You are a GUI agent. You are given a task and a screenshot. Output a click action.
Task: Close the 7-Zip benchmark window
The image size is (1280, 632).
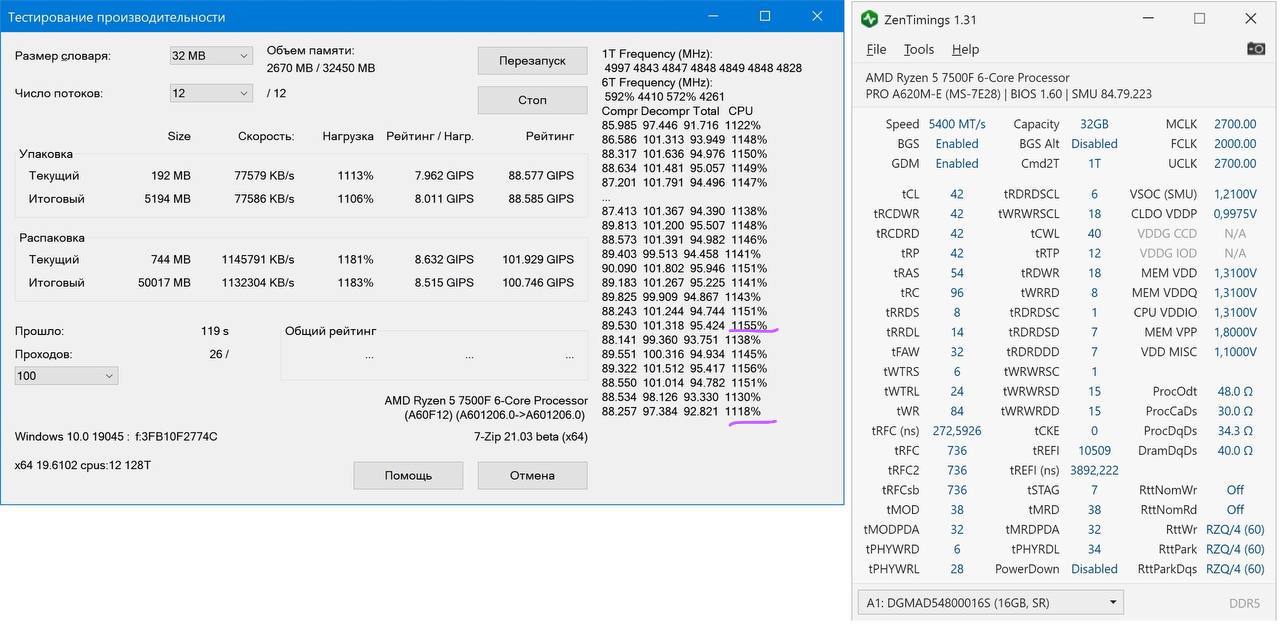817,17
